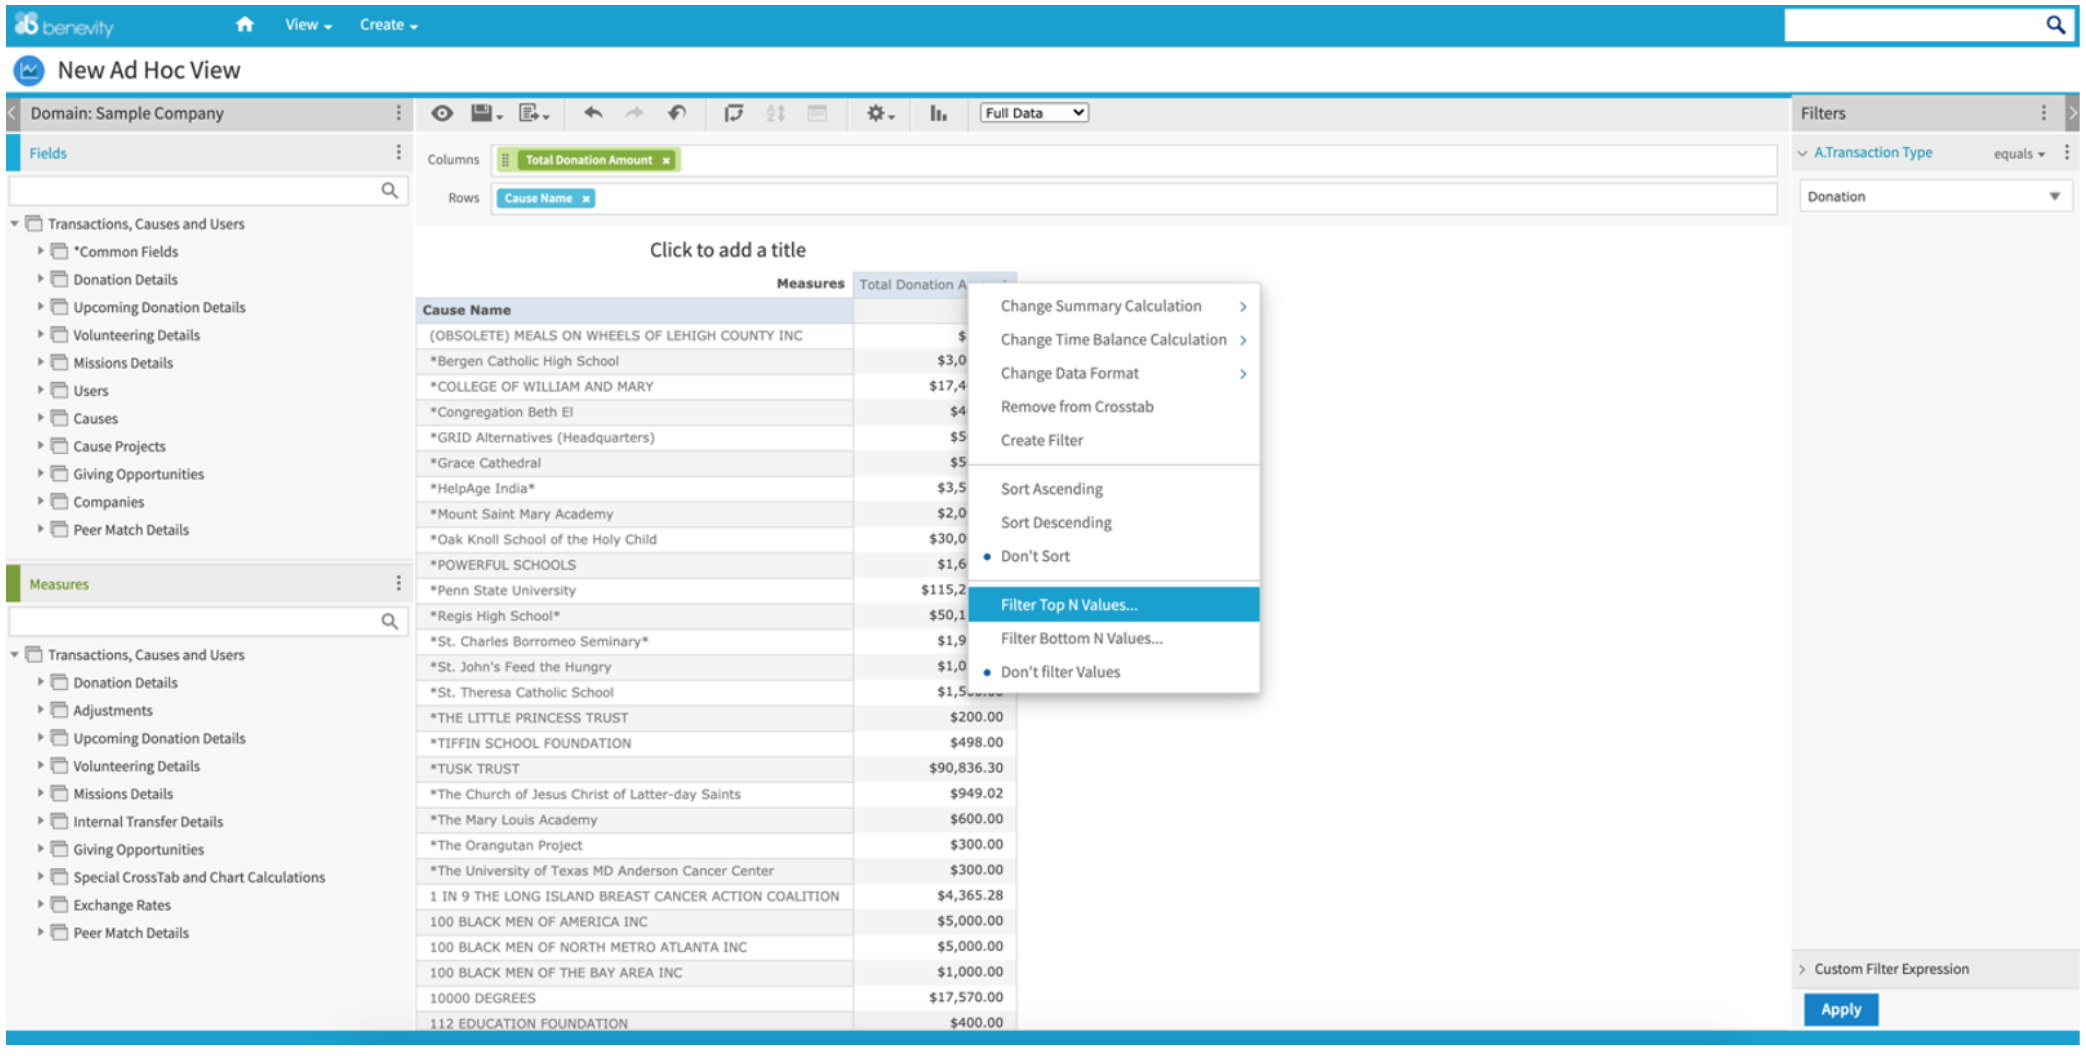Image resolution: width=2086 pixels, height=1056 pixels.
Task: Toggle display mode with the eye icon
Action: [442, 113]
